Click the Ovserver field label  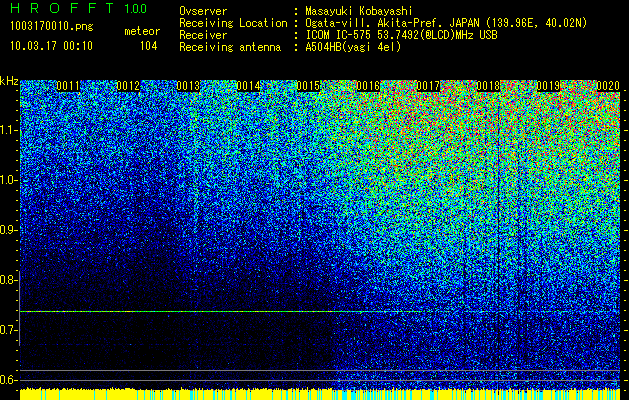tap(203, 11)
